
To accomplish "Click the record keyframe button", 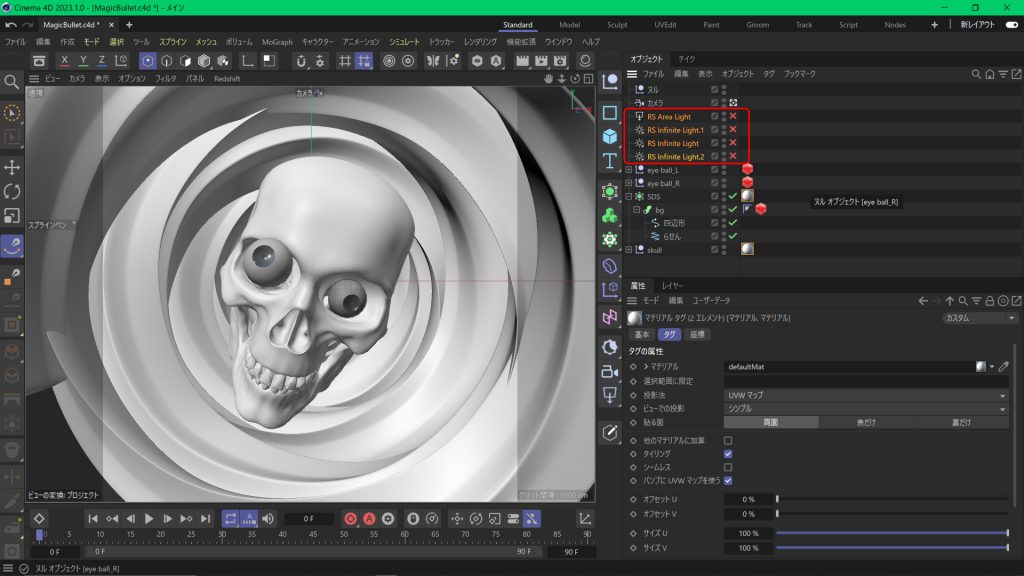I will coord(351,519).
